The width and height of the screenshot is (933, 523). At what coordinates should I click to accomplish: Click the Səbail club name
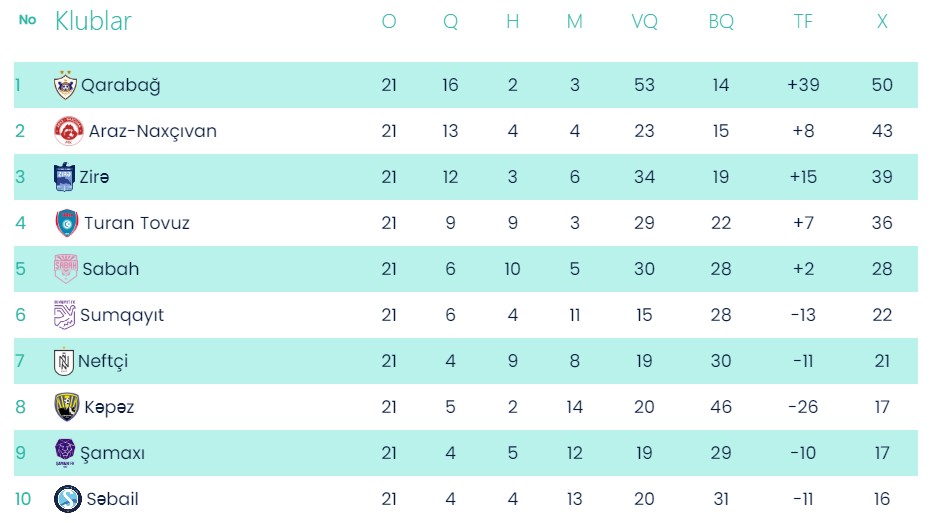[112, 499]
